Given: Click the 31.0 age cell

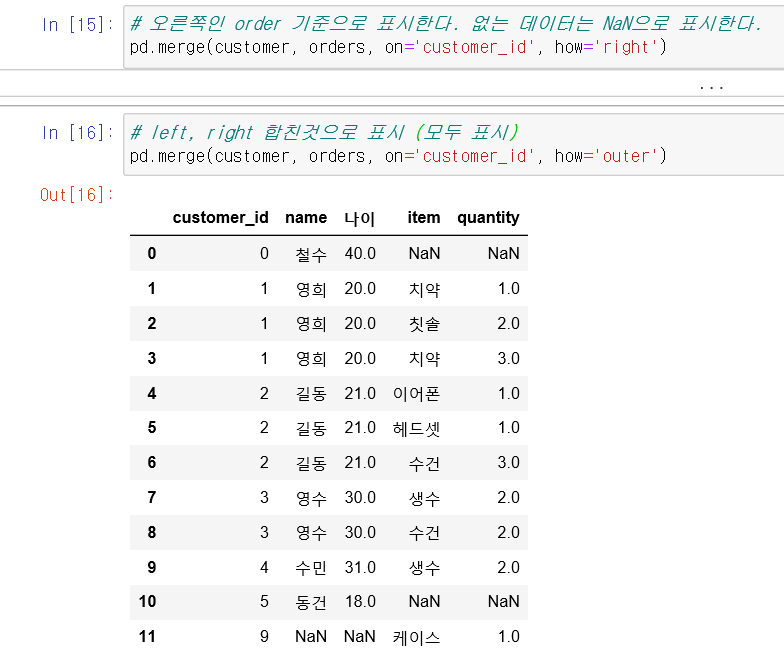Looking at the screenshot, I should (x=360, y=568).
